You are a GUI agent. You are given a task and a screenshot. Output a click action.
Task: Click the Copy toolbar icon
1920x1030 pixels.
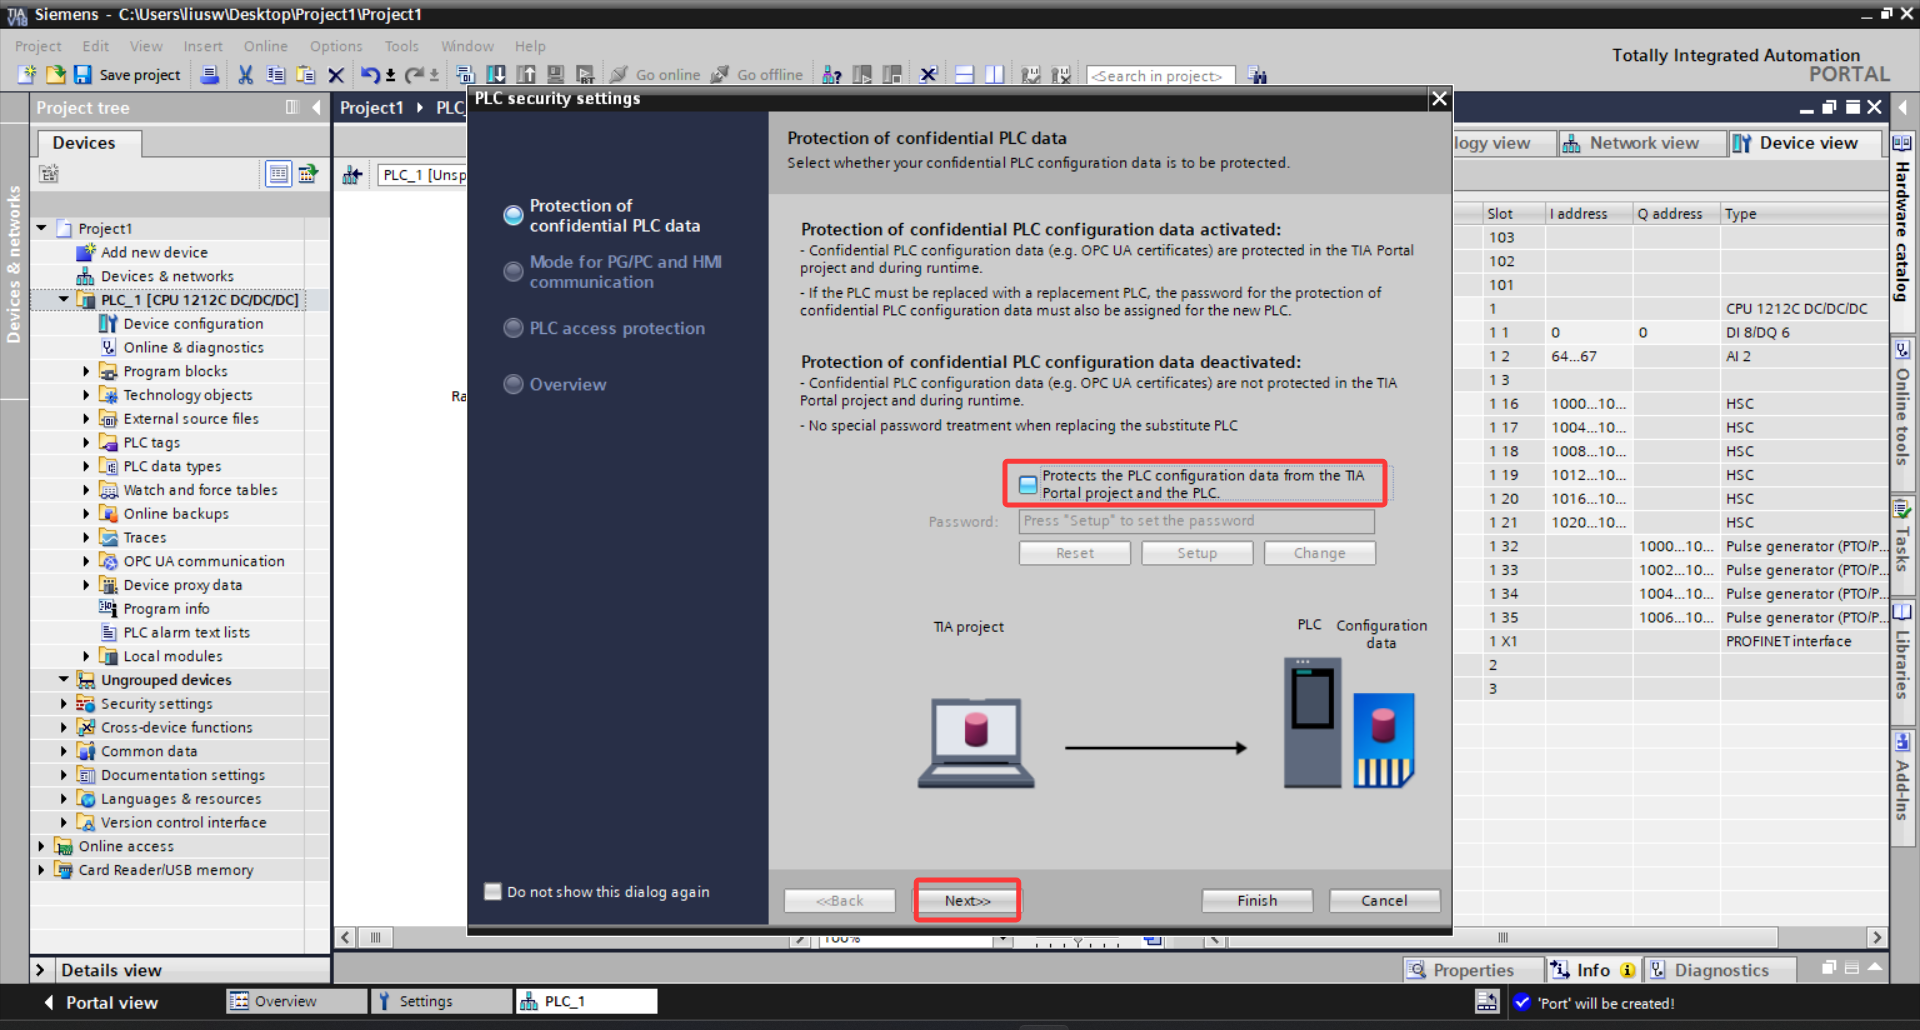coord(275,74)
